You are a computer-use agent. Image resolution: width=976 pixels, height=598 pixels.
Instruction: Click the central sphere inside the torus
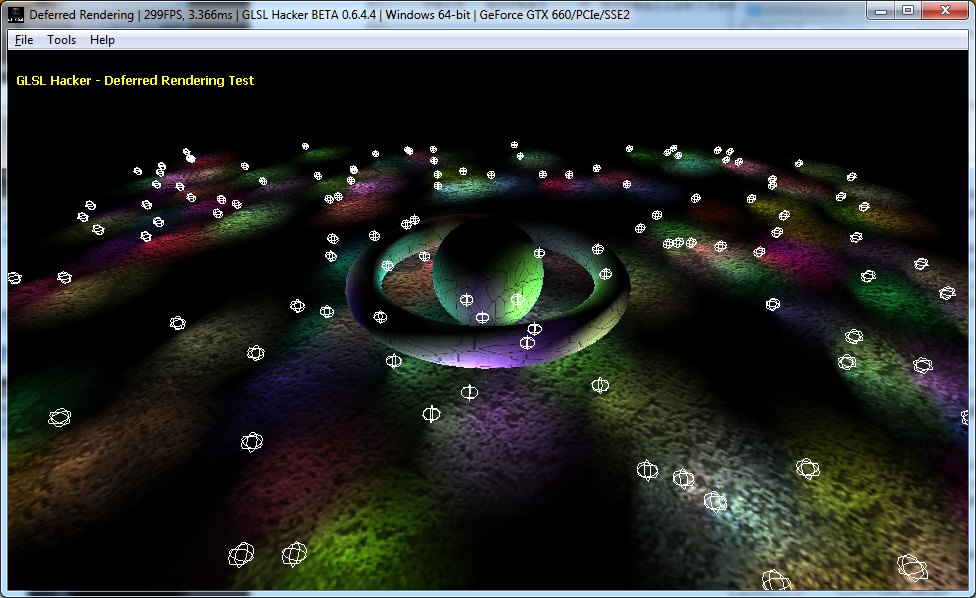pos(488,273)
